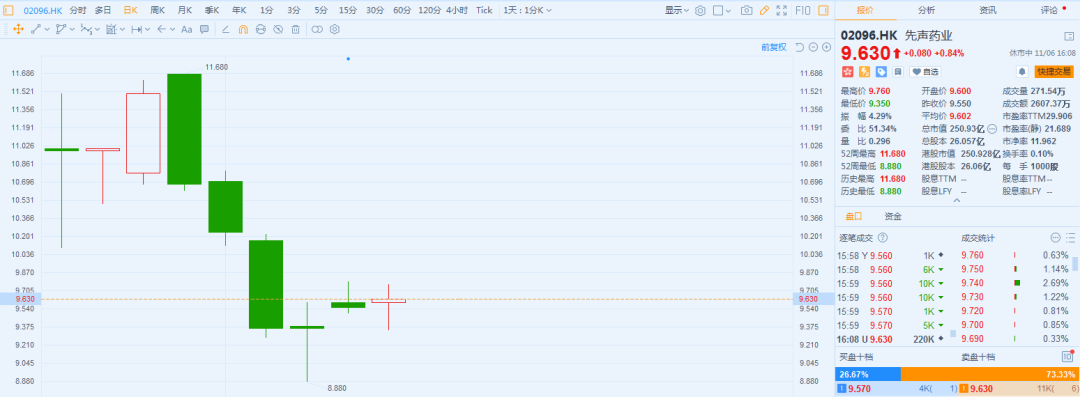Viewport: 1080px width, 397px height.
Task: Open the 资讯 tab
Action: (x=988, y=10)
